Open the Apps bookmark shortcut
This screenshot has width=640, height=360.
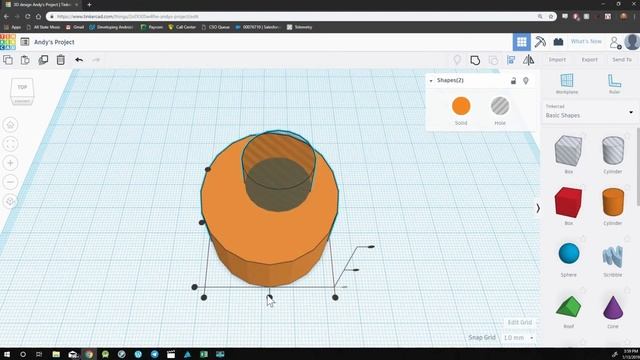(12, 27)
